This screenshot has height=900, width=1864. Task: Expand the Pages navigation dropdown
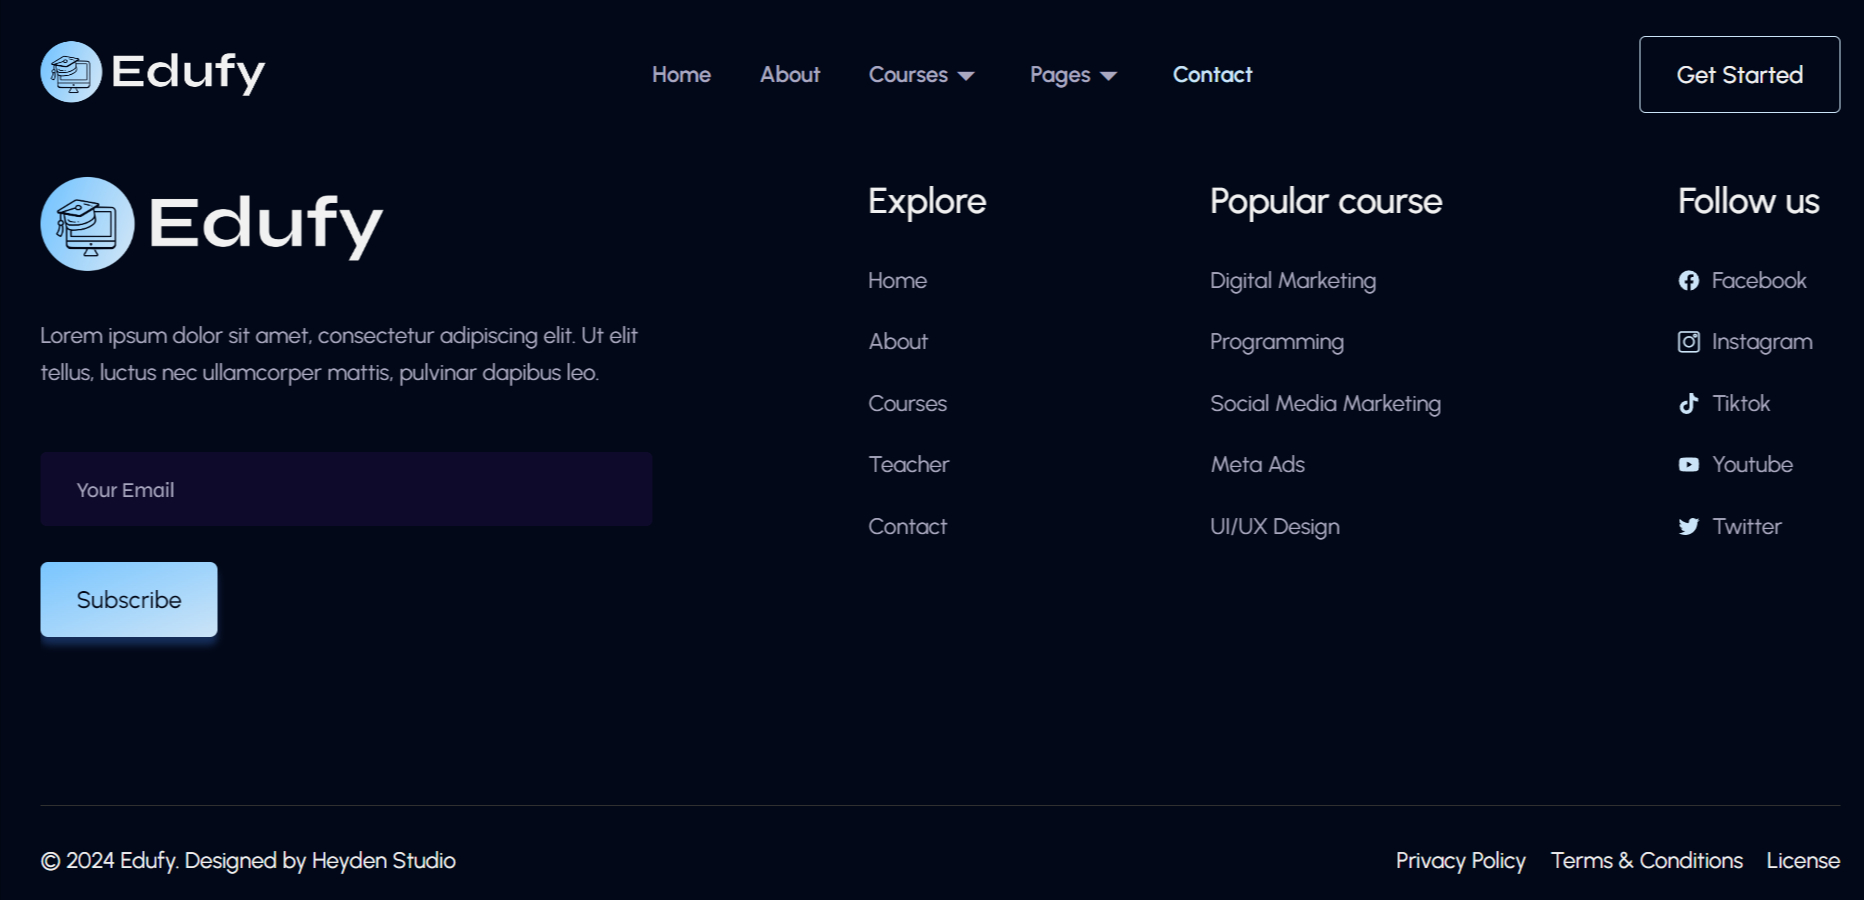1072,75
